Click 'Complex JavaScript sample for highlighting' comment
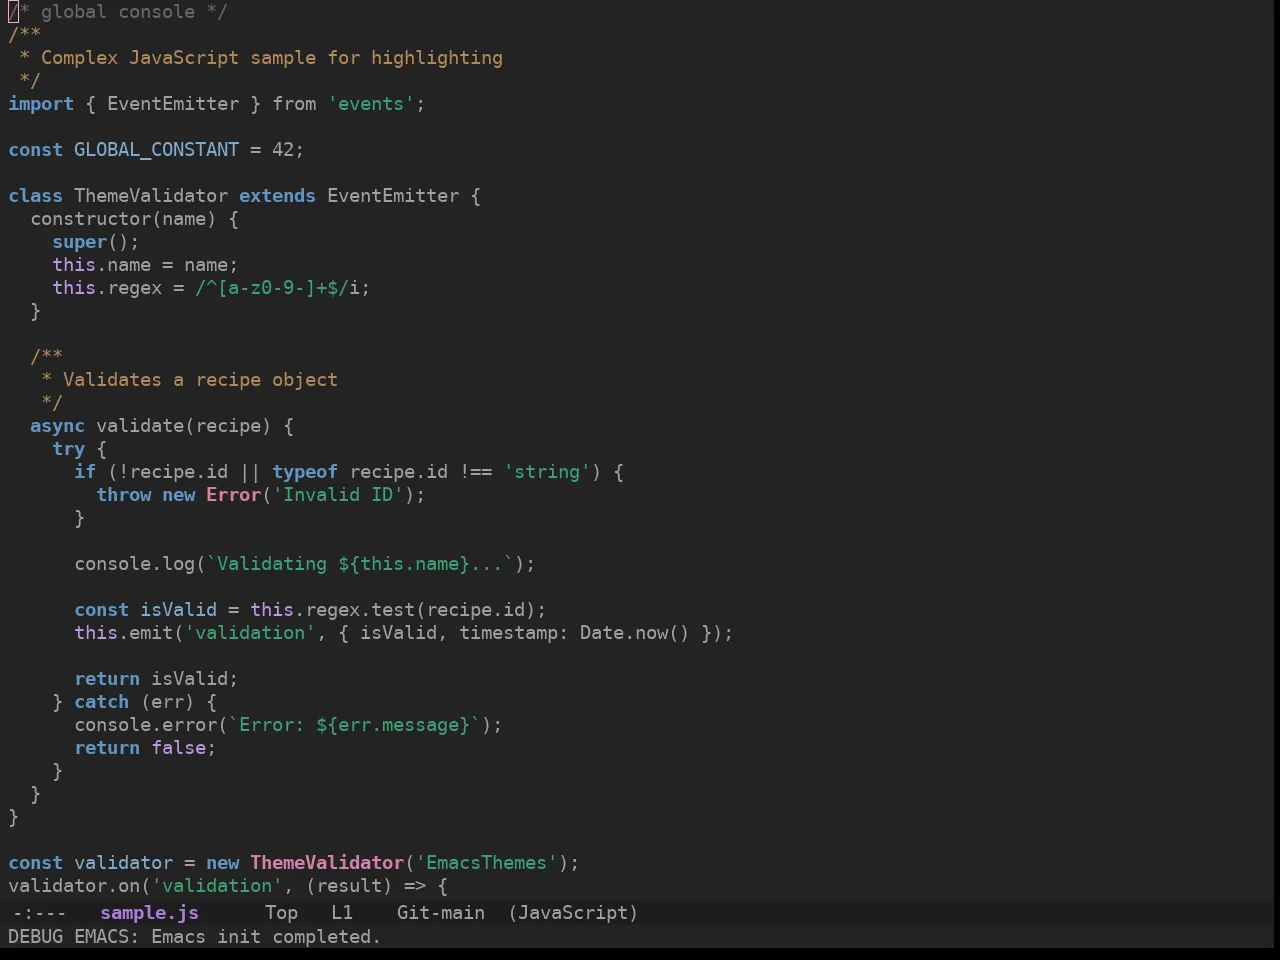1280x960 pixels. 272,58
